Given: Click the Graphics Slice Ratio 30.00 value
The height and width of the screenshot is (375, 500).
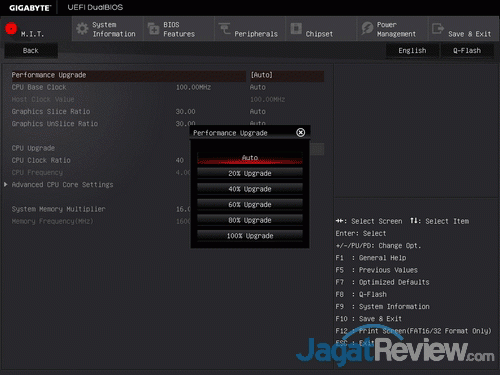Looking at the screenshot, I should (186, 112).
